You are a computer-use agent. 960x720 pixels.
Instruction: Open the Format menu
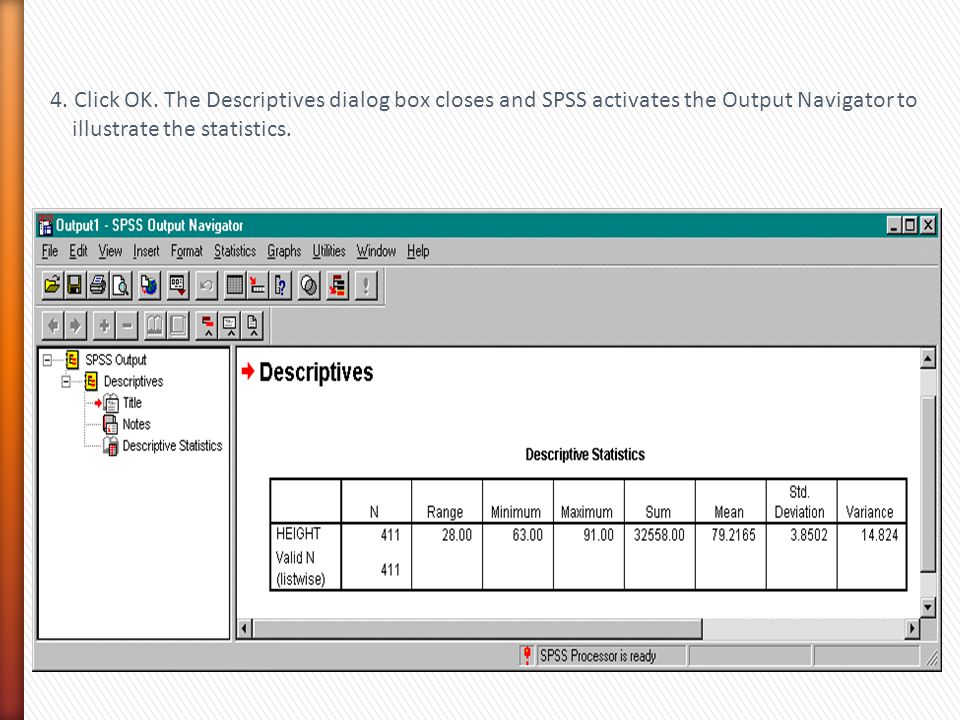[186, 251]
